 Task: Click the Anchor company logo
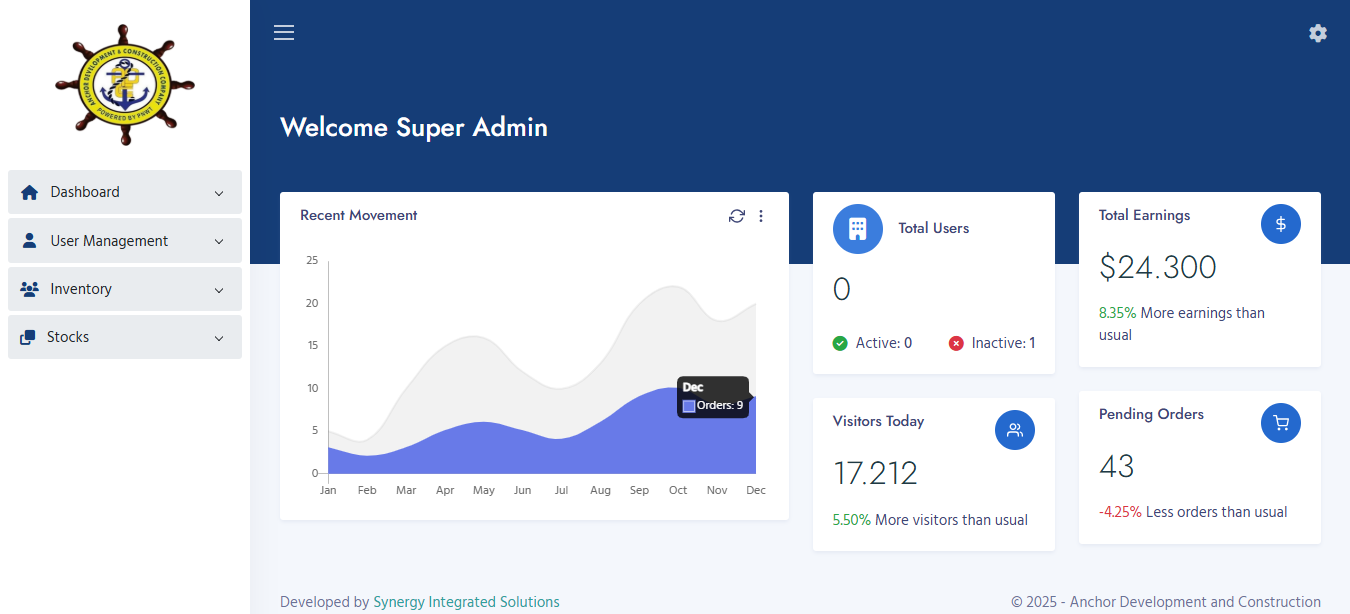[125, 85]
